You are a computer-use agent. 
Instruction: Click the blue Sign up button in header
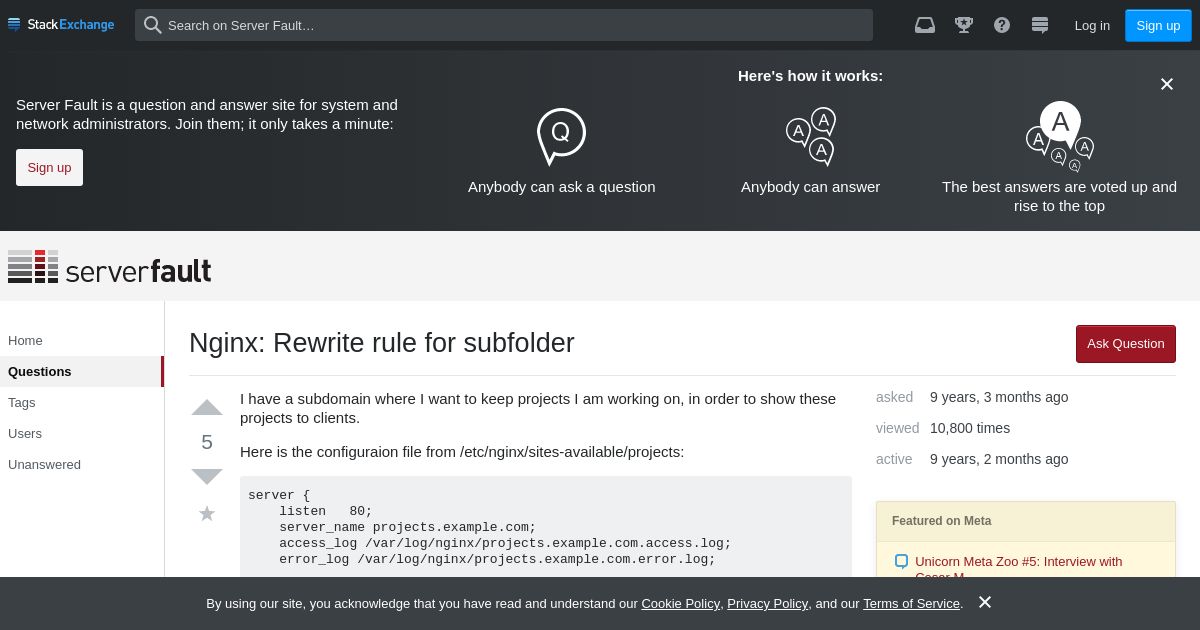click(1158, 25)
